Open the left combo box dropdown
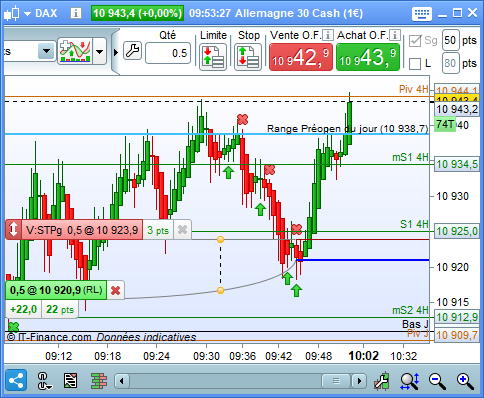 [46, 51]
